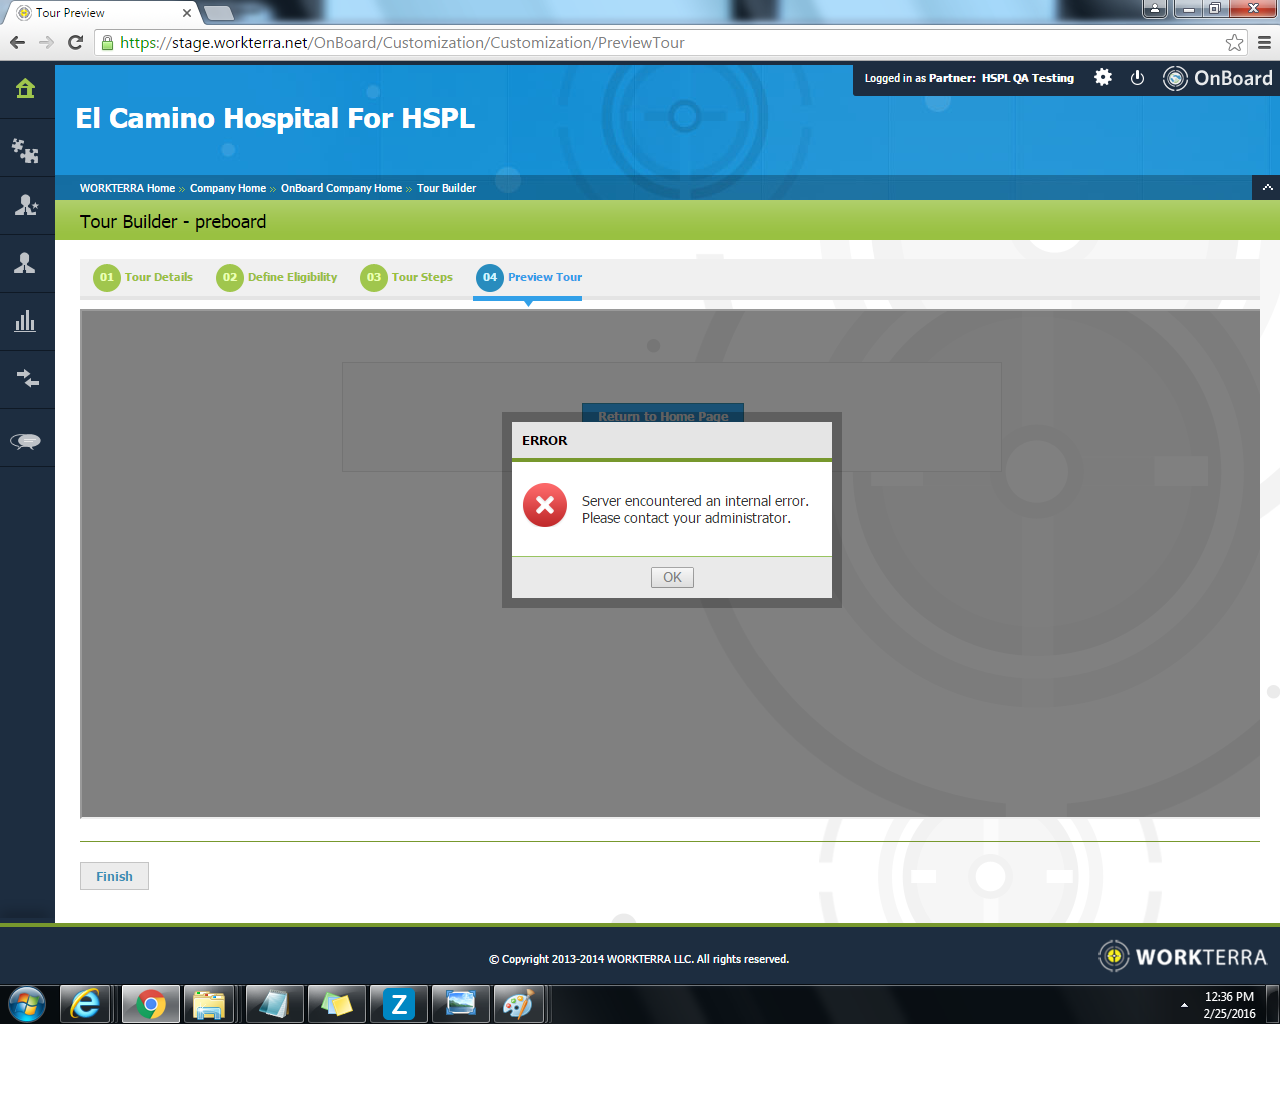The height and width of the screenshot is (1100, 1280).
Task: Click the transfer arrows sidebar icon
Action: pos(26,379)
